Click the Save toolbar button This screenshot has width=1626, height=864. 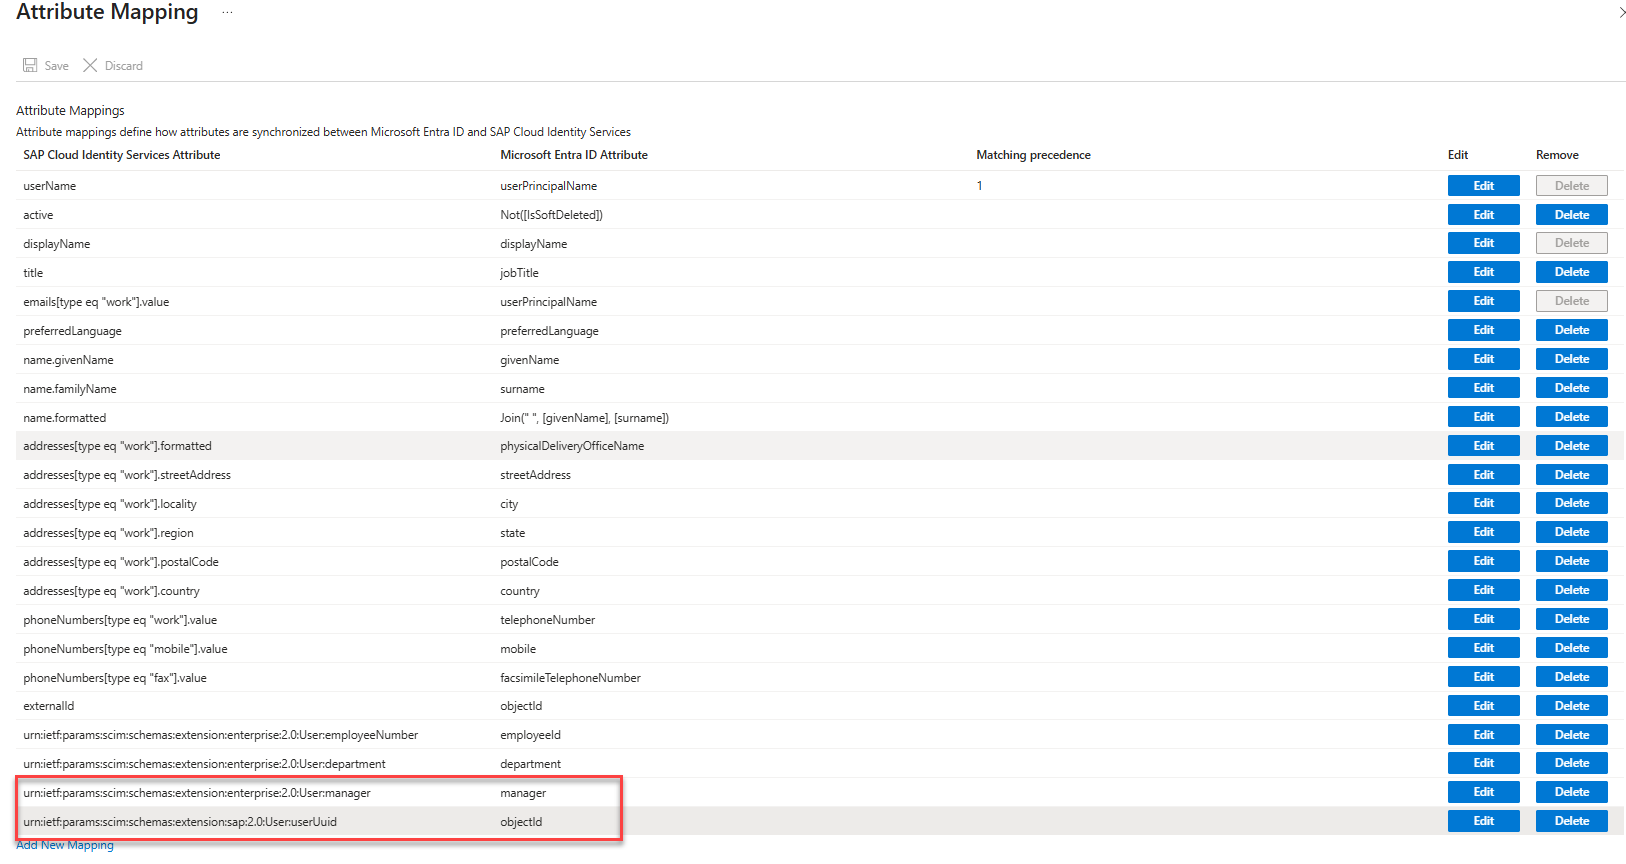tap(46, 66)
